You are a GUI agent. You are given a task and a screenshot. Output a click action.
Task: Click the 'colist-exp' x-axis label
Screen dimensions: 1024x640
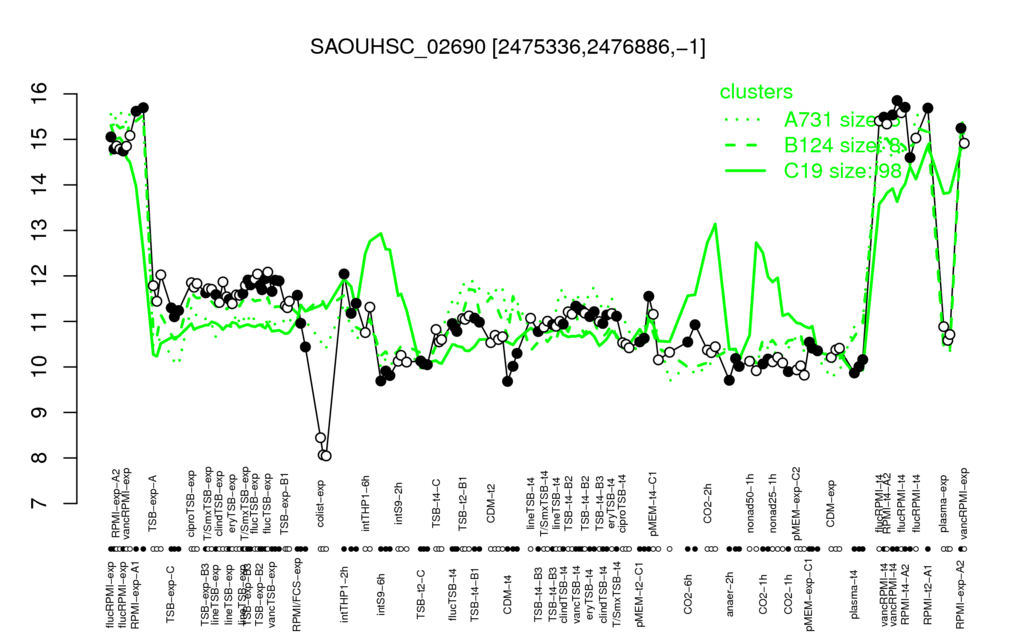[321, 504]
